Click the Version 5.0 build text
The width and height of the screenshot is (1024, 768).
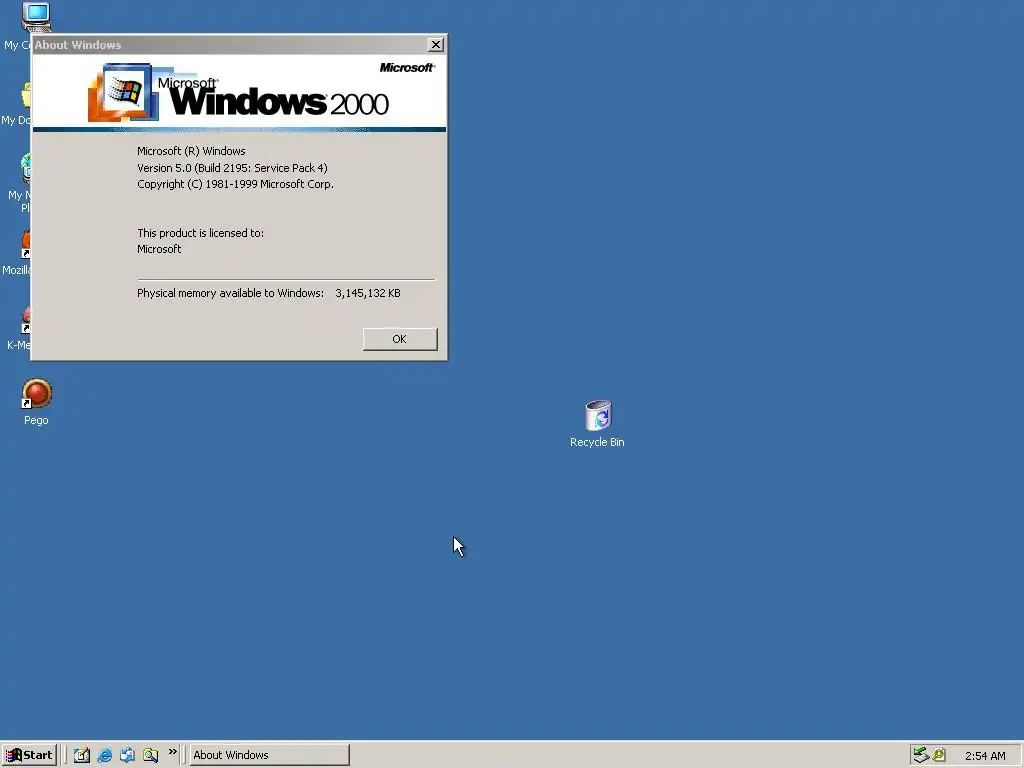(x=232, y=168)
